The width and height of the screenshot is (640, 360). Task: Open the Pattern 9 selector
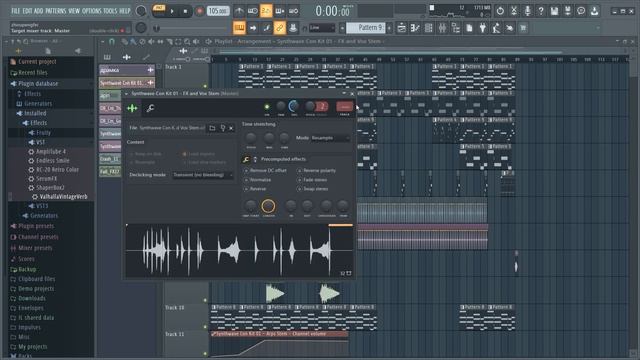[x=366, y=28]
